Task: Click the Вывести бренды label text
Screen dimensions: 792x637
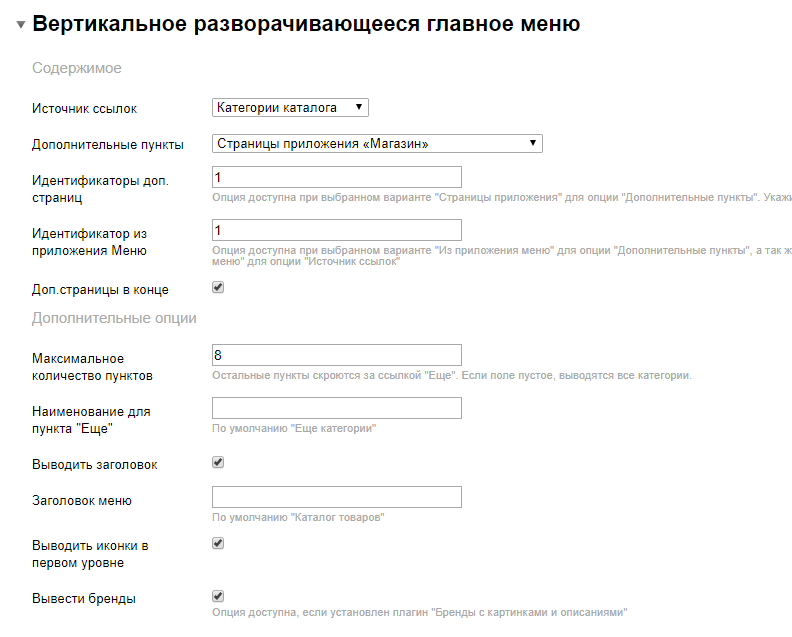Action: pyautogui.click(x=84, y=599)
